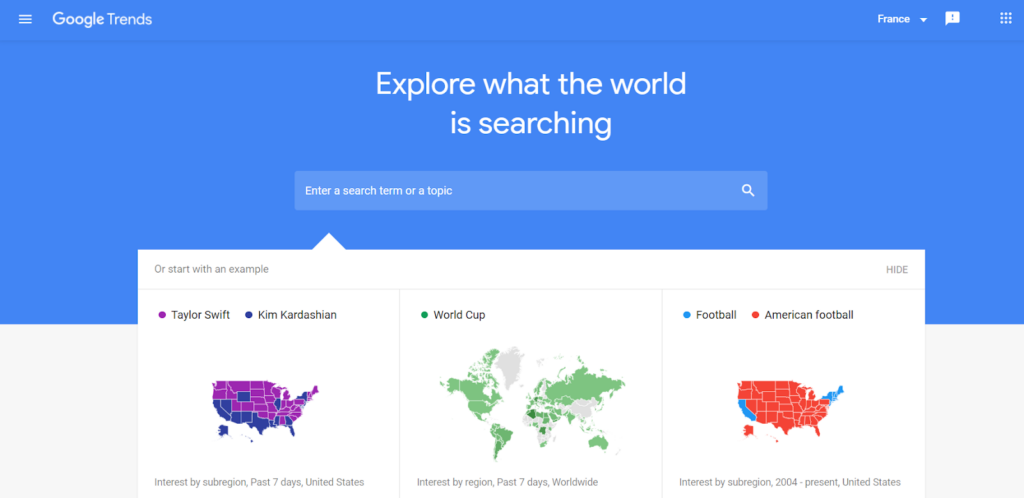Open the Taylor Swift US map
Image resolution: width=1024 pixels, height=498 pixels.
(x=266, y=407)
